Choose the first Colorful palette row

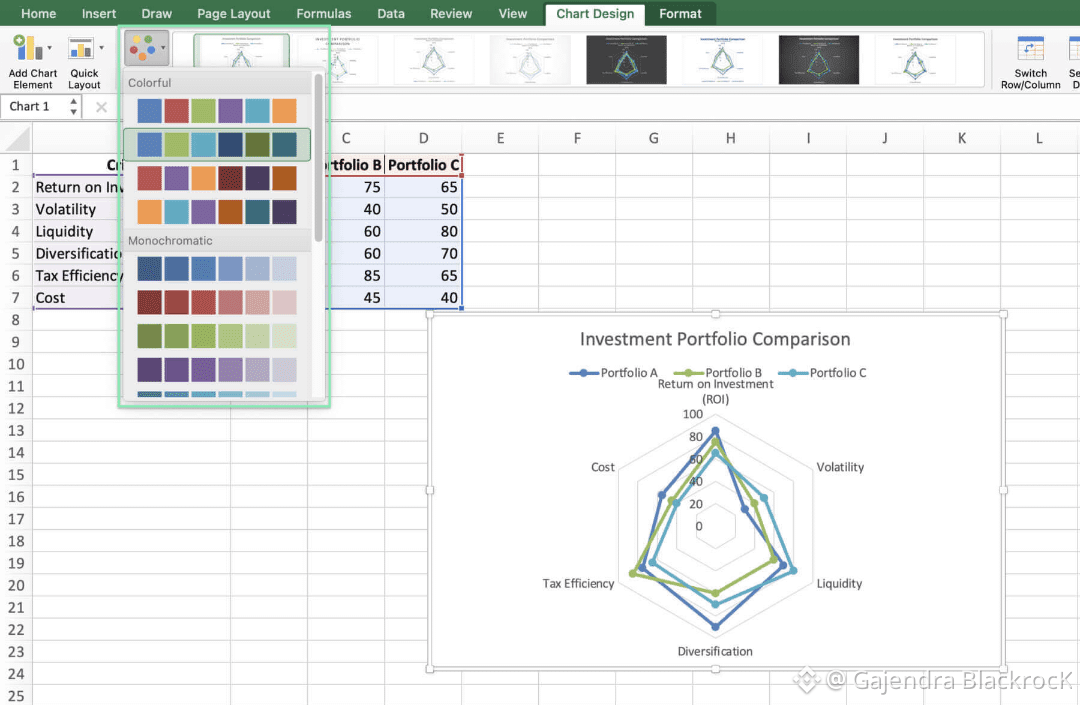217,111
